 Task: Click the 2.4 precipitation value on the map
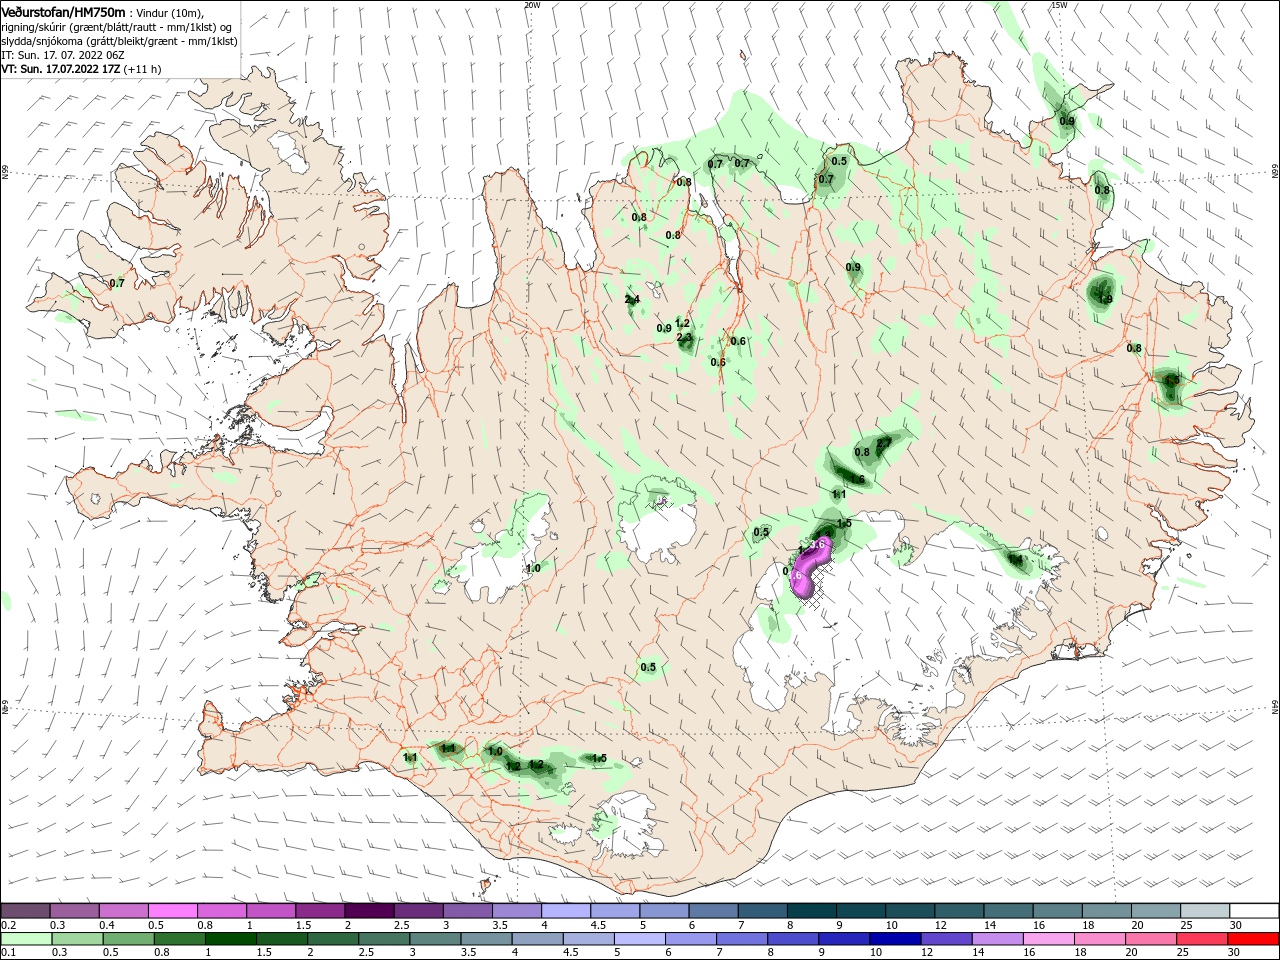[632, 300]
